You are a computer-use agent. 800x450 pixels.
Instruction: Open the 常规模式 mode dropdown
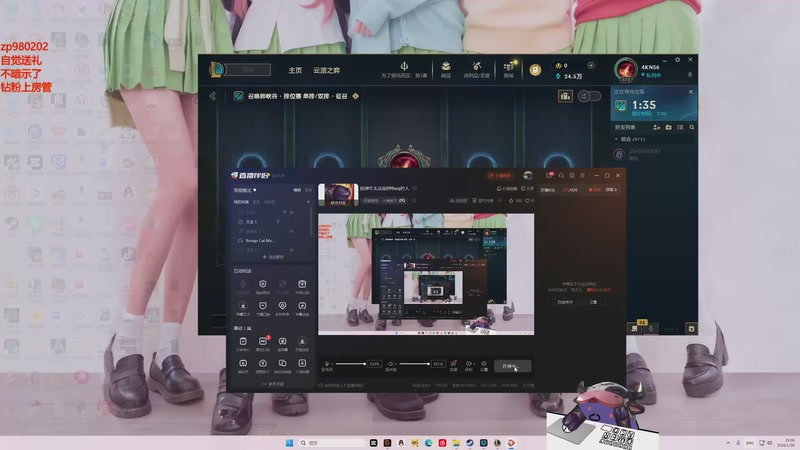245,190
